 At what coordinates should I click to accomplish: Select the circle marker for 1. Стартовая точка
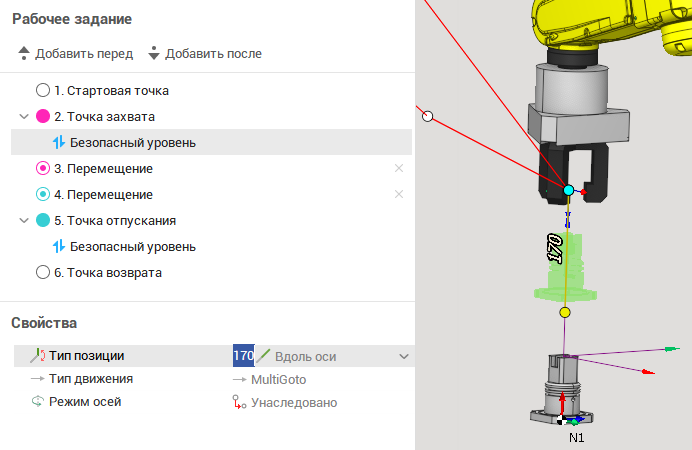pyautogui.click(x=43, y=90)
